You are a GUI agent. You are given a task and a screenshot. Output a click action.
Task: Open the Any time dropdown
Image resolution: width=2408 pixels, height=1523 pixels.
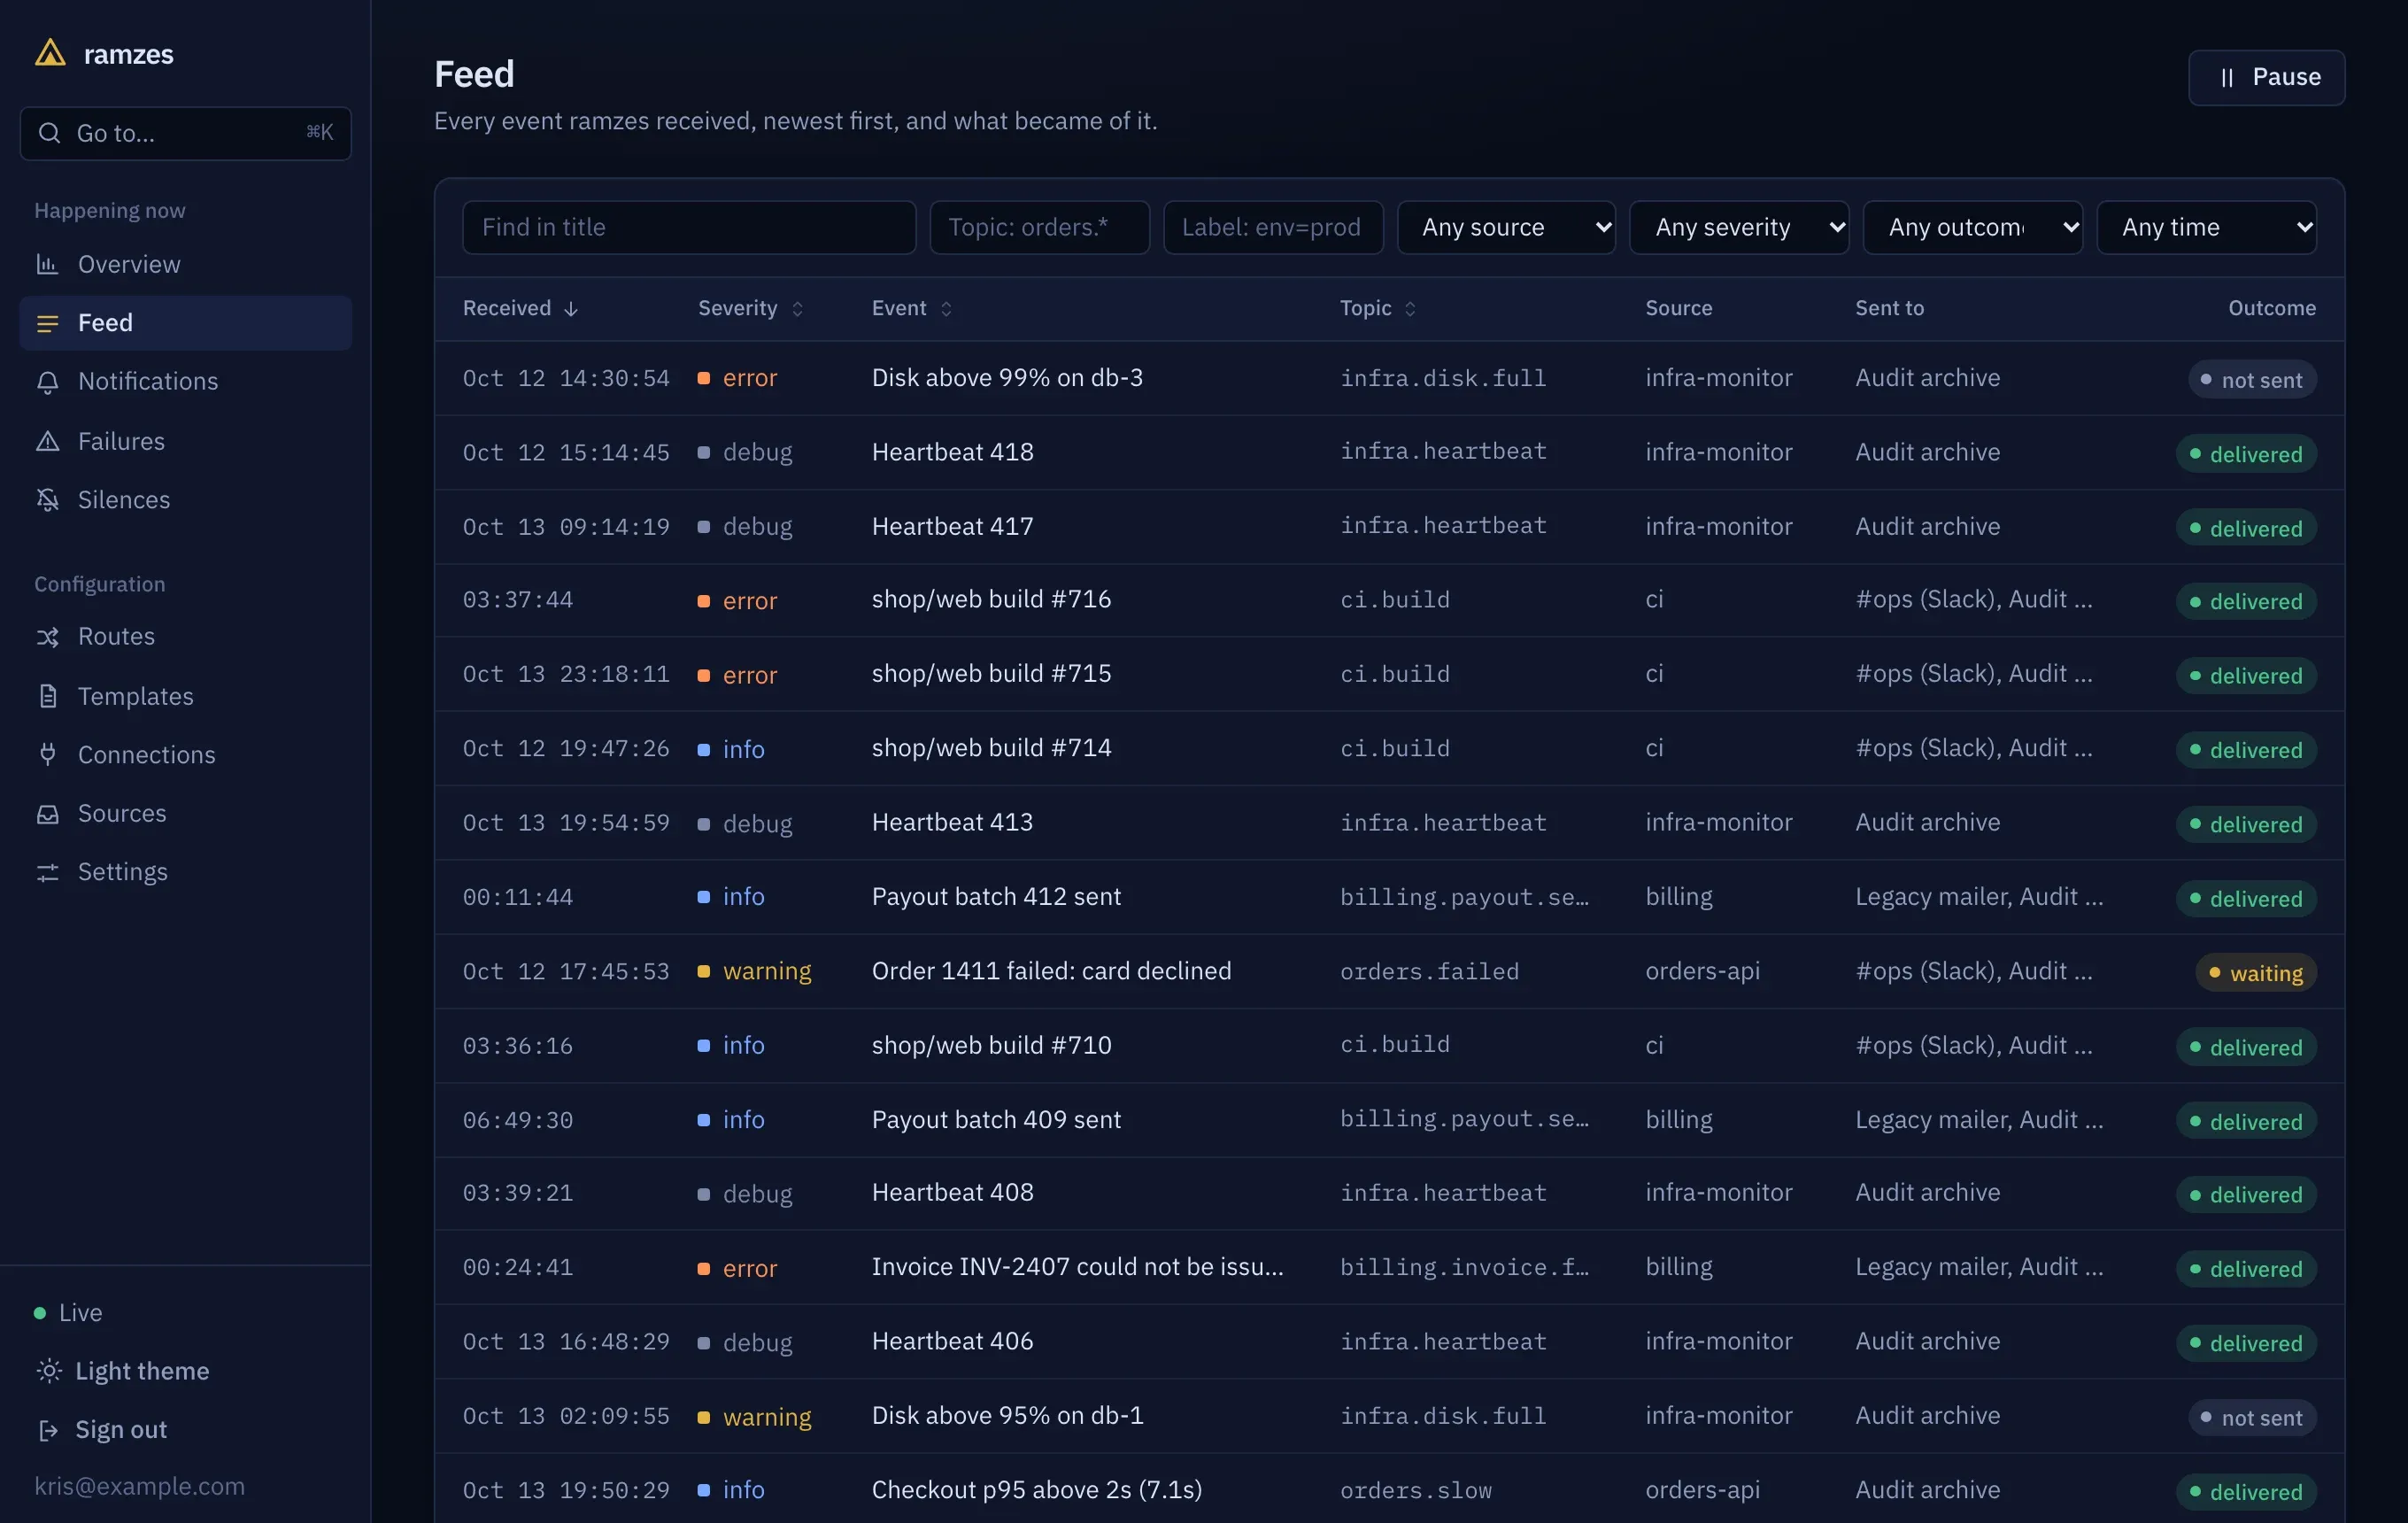click(2206, 228)
